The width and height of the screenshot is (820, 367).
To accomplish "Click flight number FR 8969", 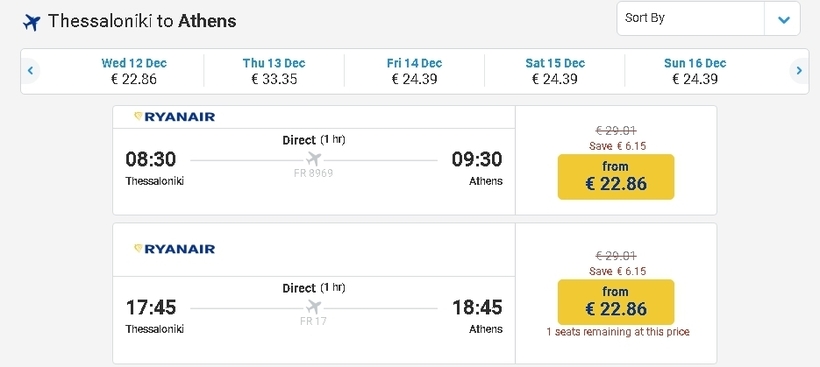I will tap(313, 173).
